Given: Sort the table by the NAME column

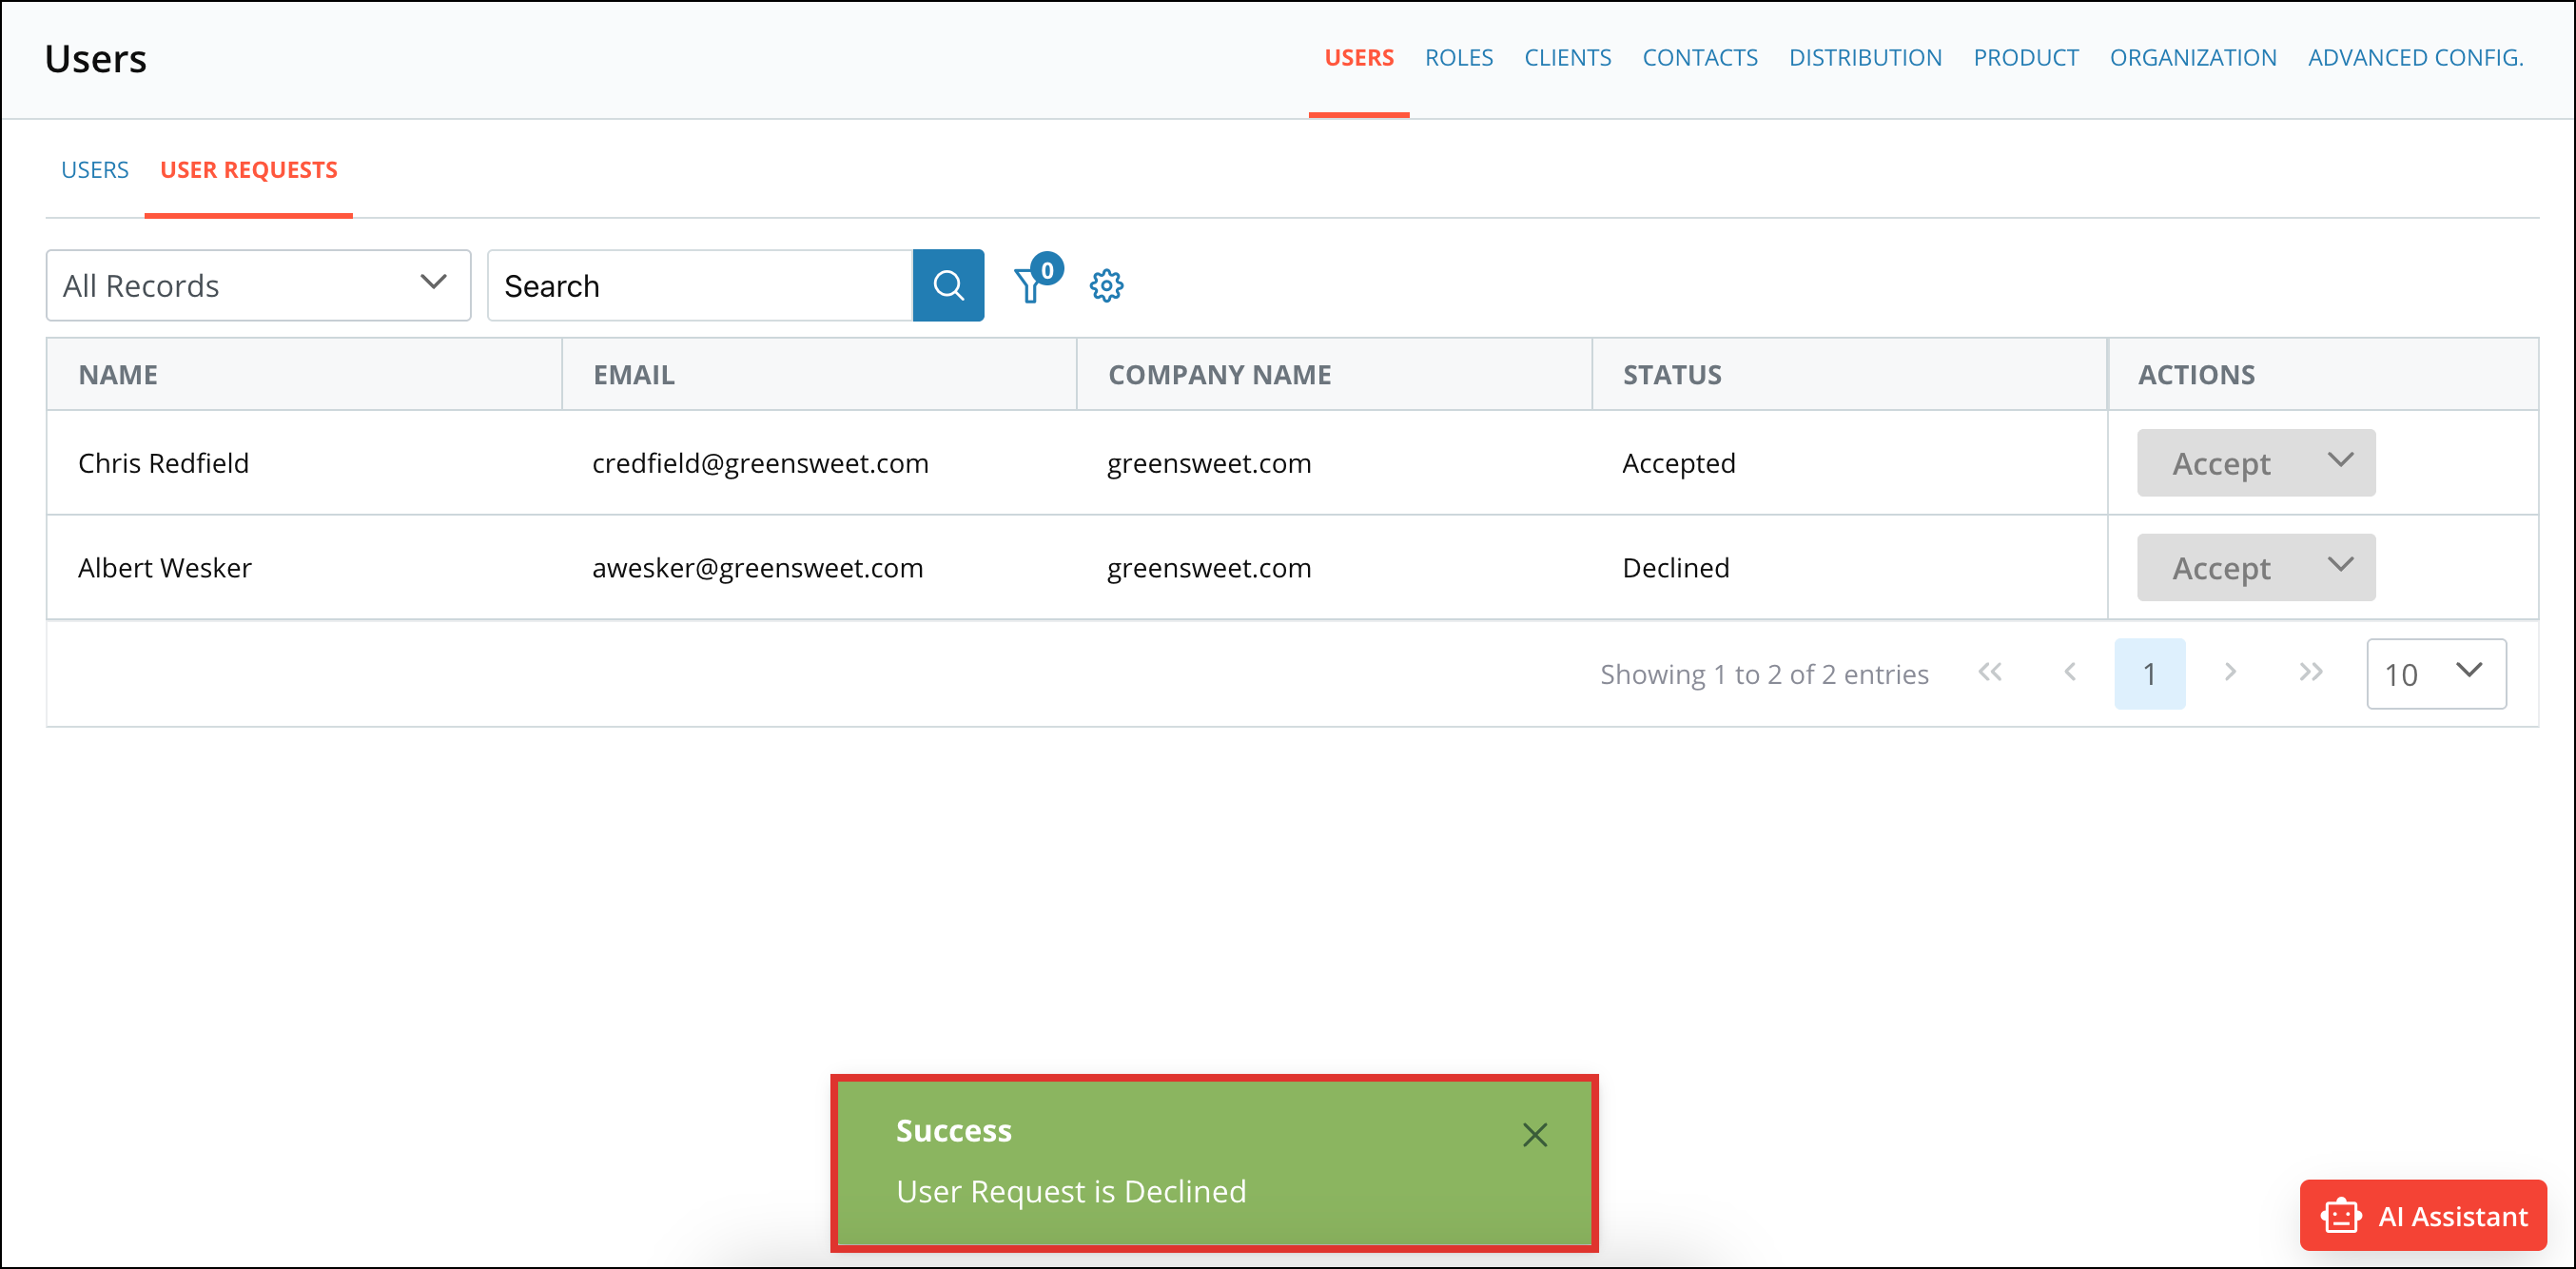Looking at the screenshot, I should pyautogui.click(x=117, y=374).
